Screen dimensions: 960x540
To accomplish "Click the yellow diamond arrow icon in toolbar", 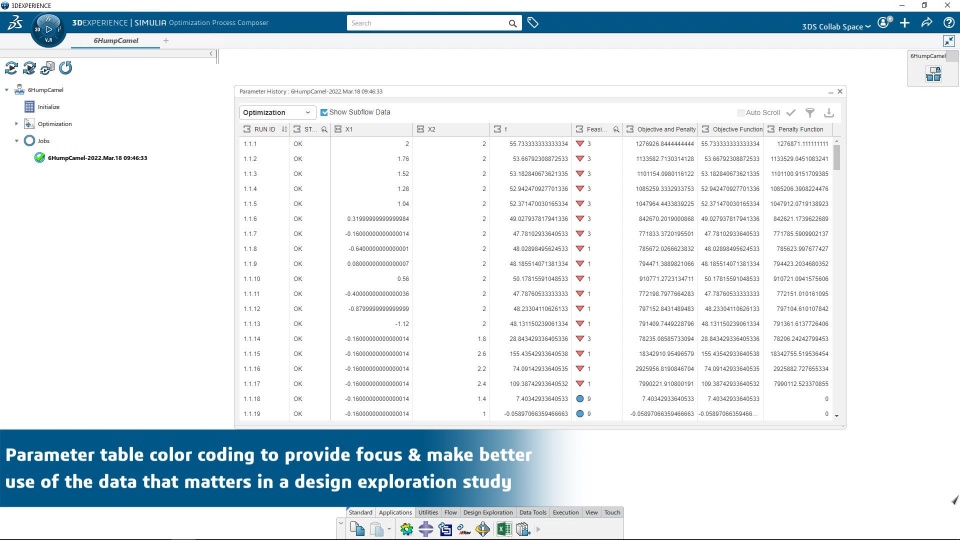I will click(x=483, y=528).
